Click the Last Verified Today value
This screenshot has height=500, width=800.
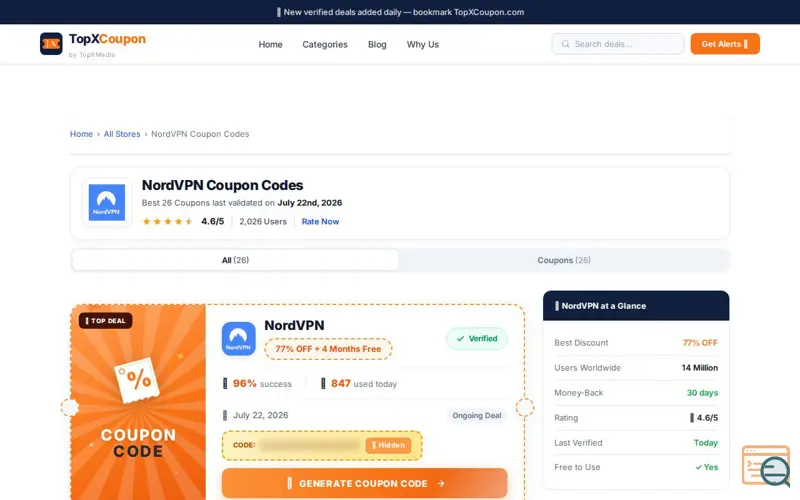point(706,443)
